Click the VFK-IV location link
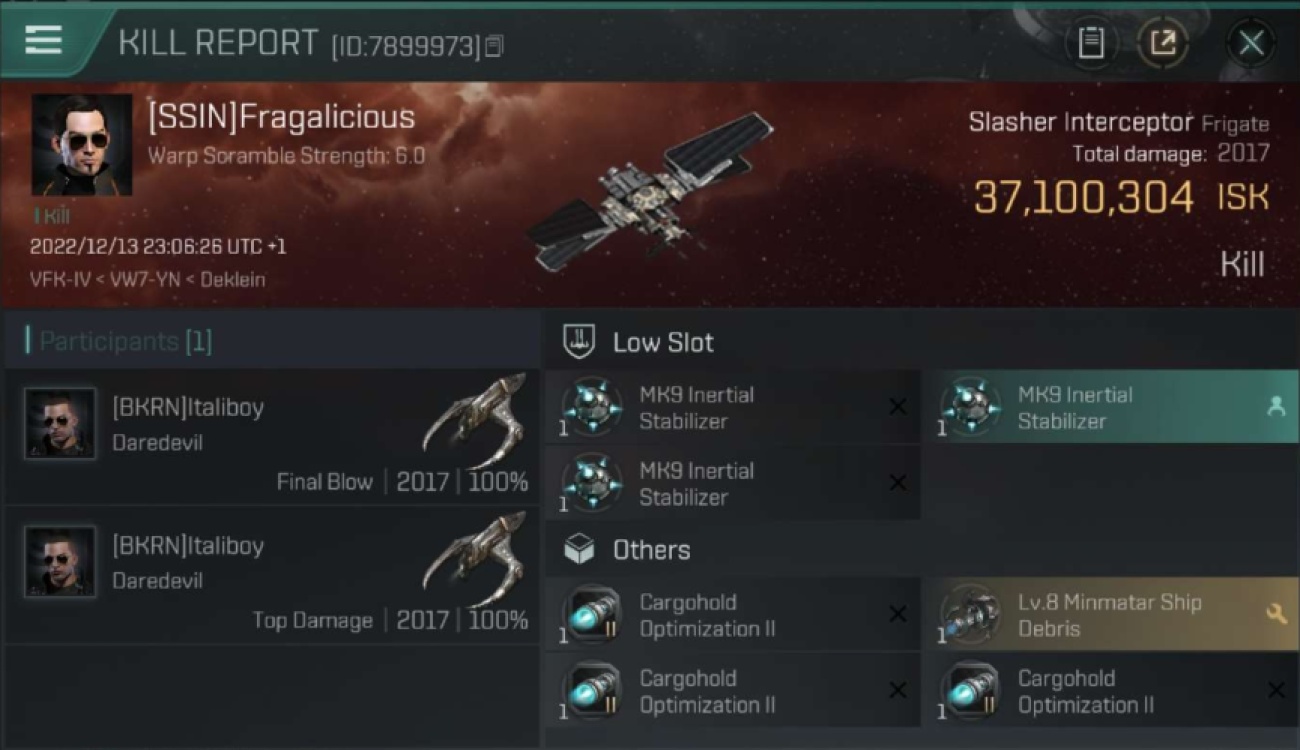1300x750 pixels. pos(54,280)
